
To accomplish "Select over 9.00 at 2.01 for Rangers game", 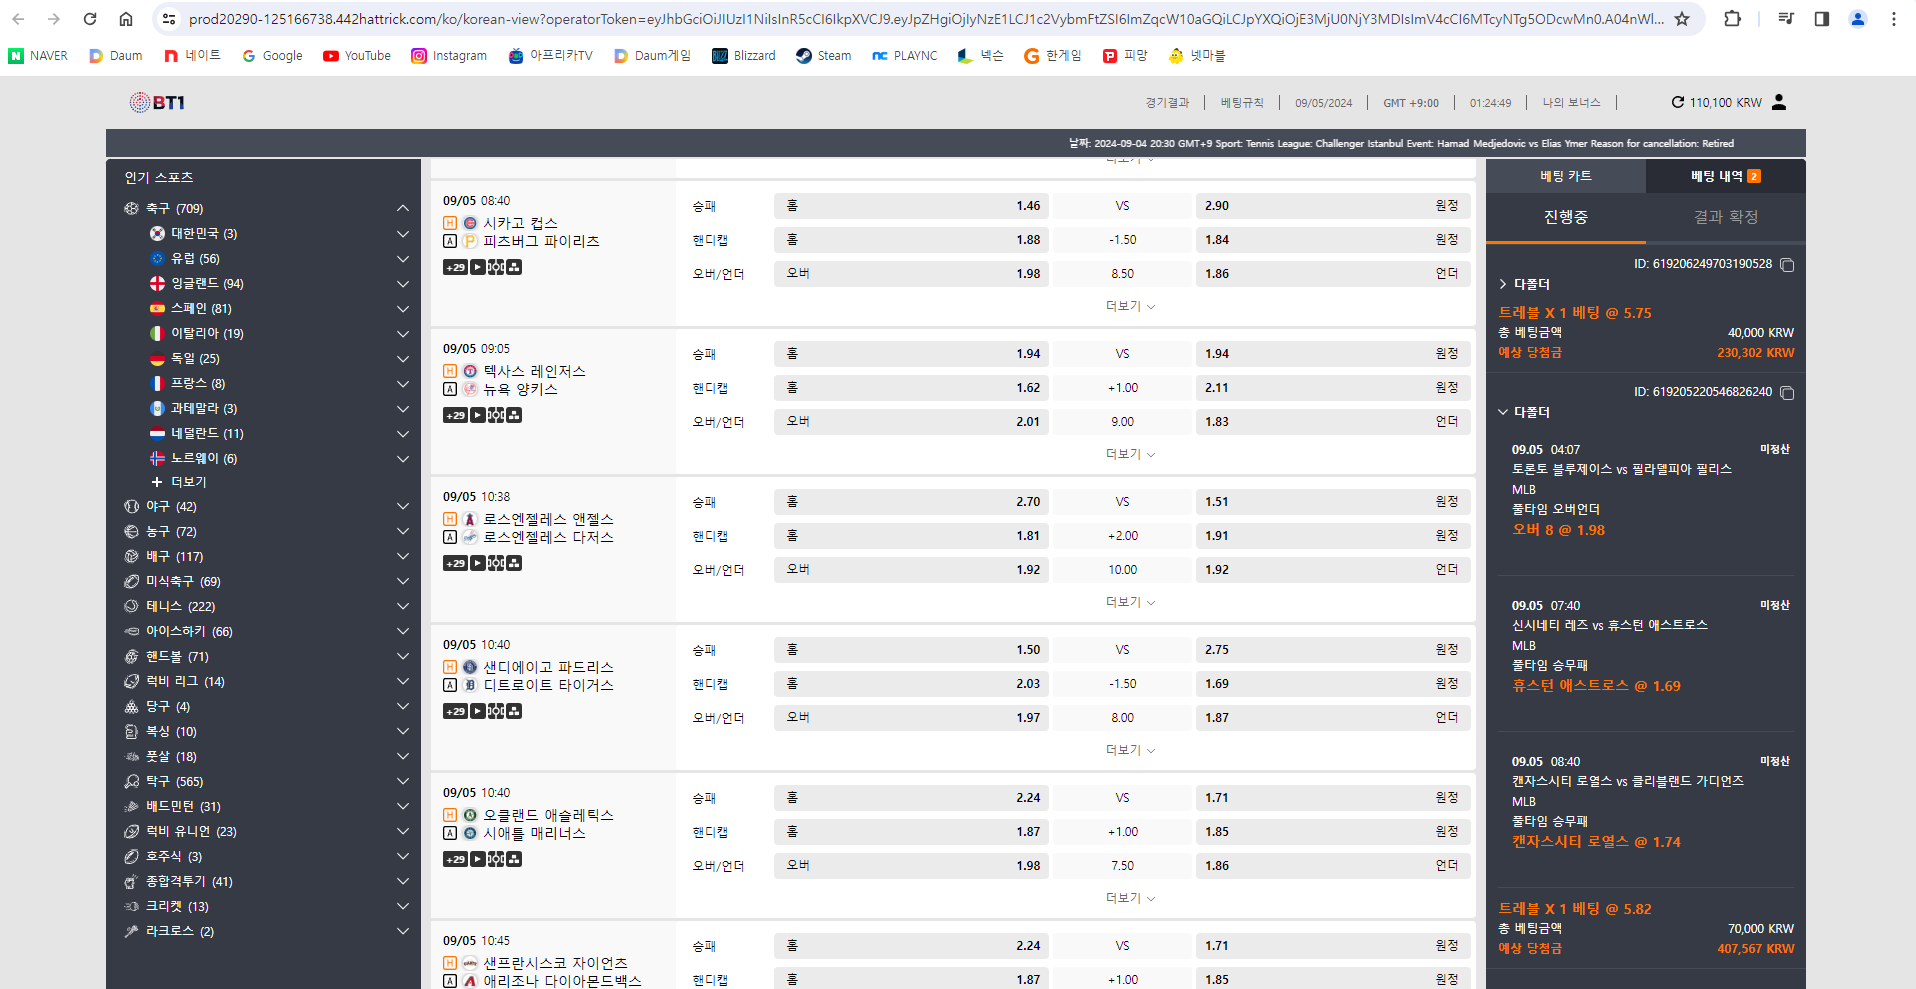I will coord(911,422).
